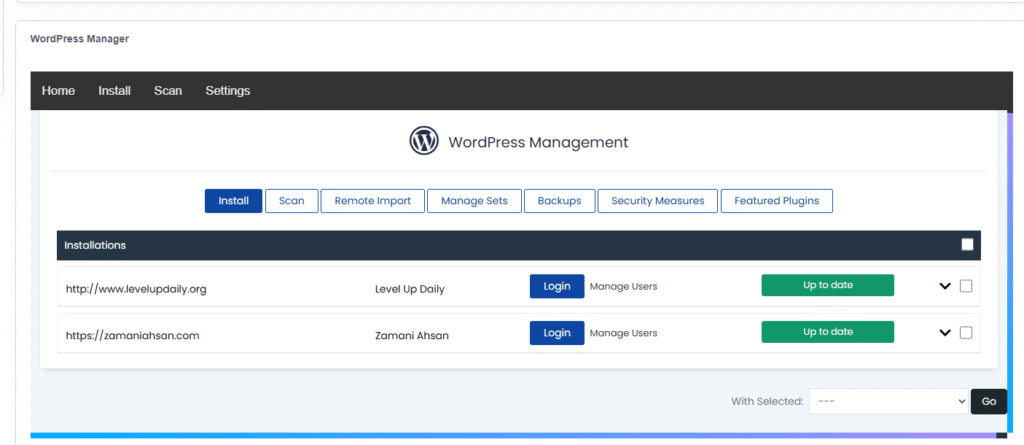
Task: Select the outlined Scan tab button
Action: (x=292, y=201)
